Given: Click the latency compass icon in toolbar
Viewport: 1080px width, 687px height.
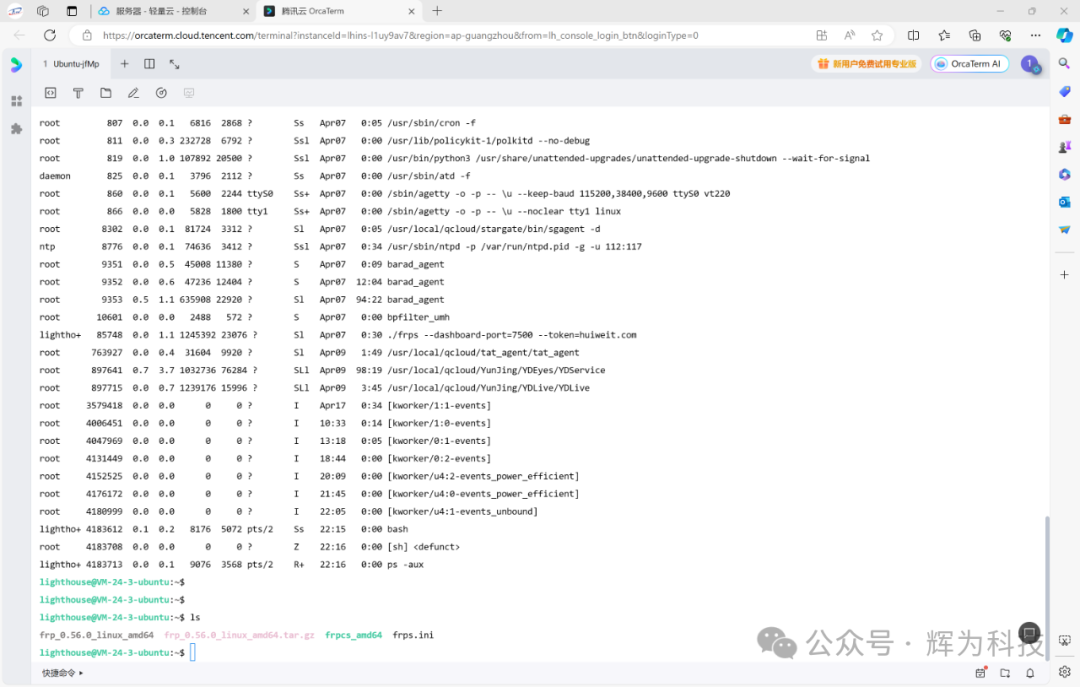Looking at the screenshot, I should point(160,92).
